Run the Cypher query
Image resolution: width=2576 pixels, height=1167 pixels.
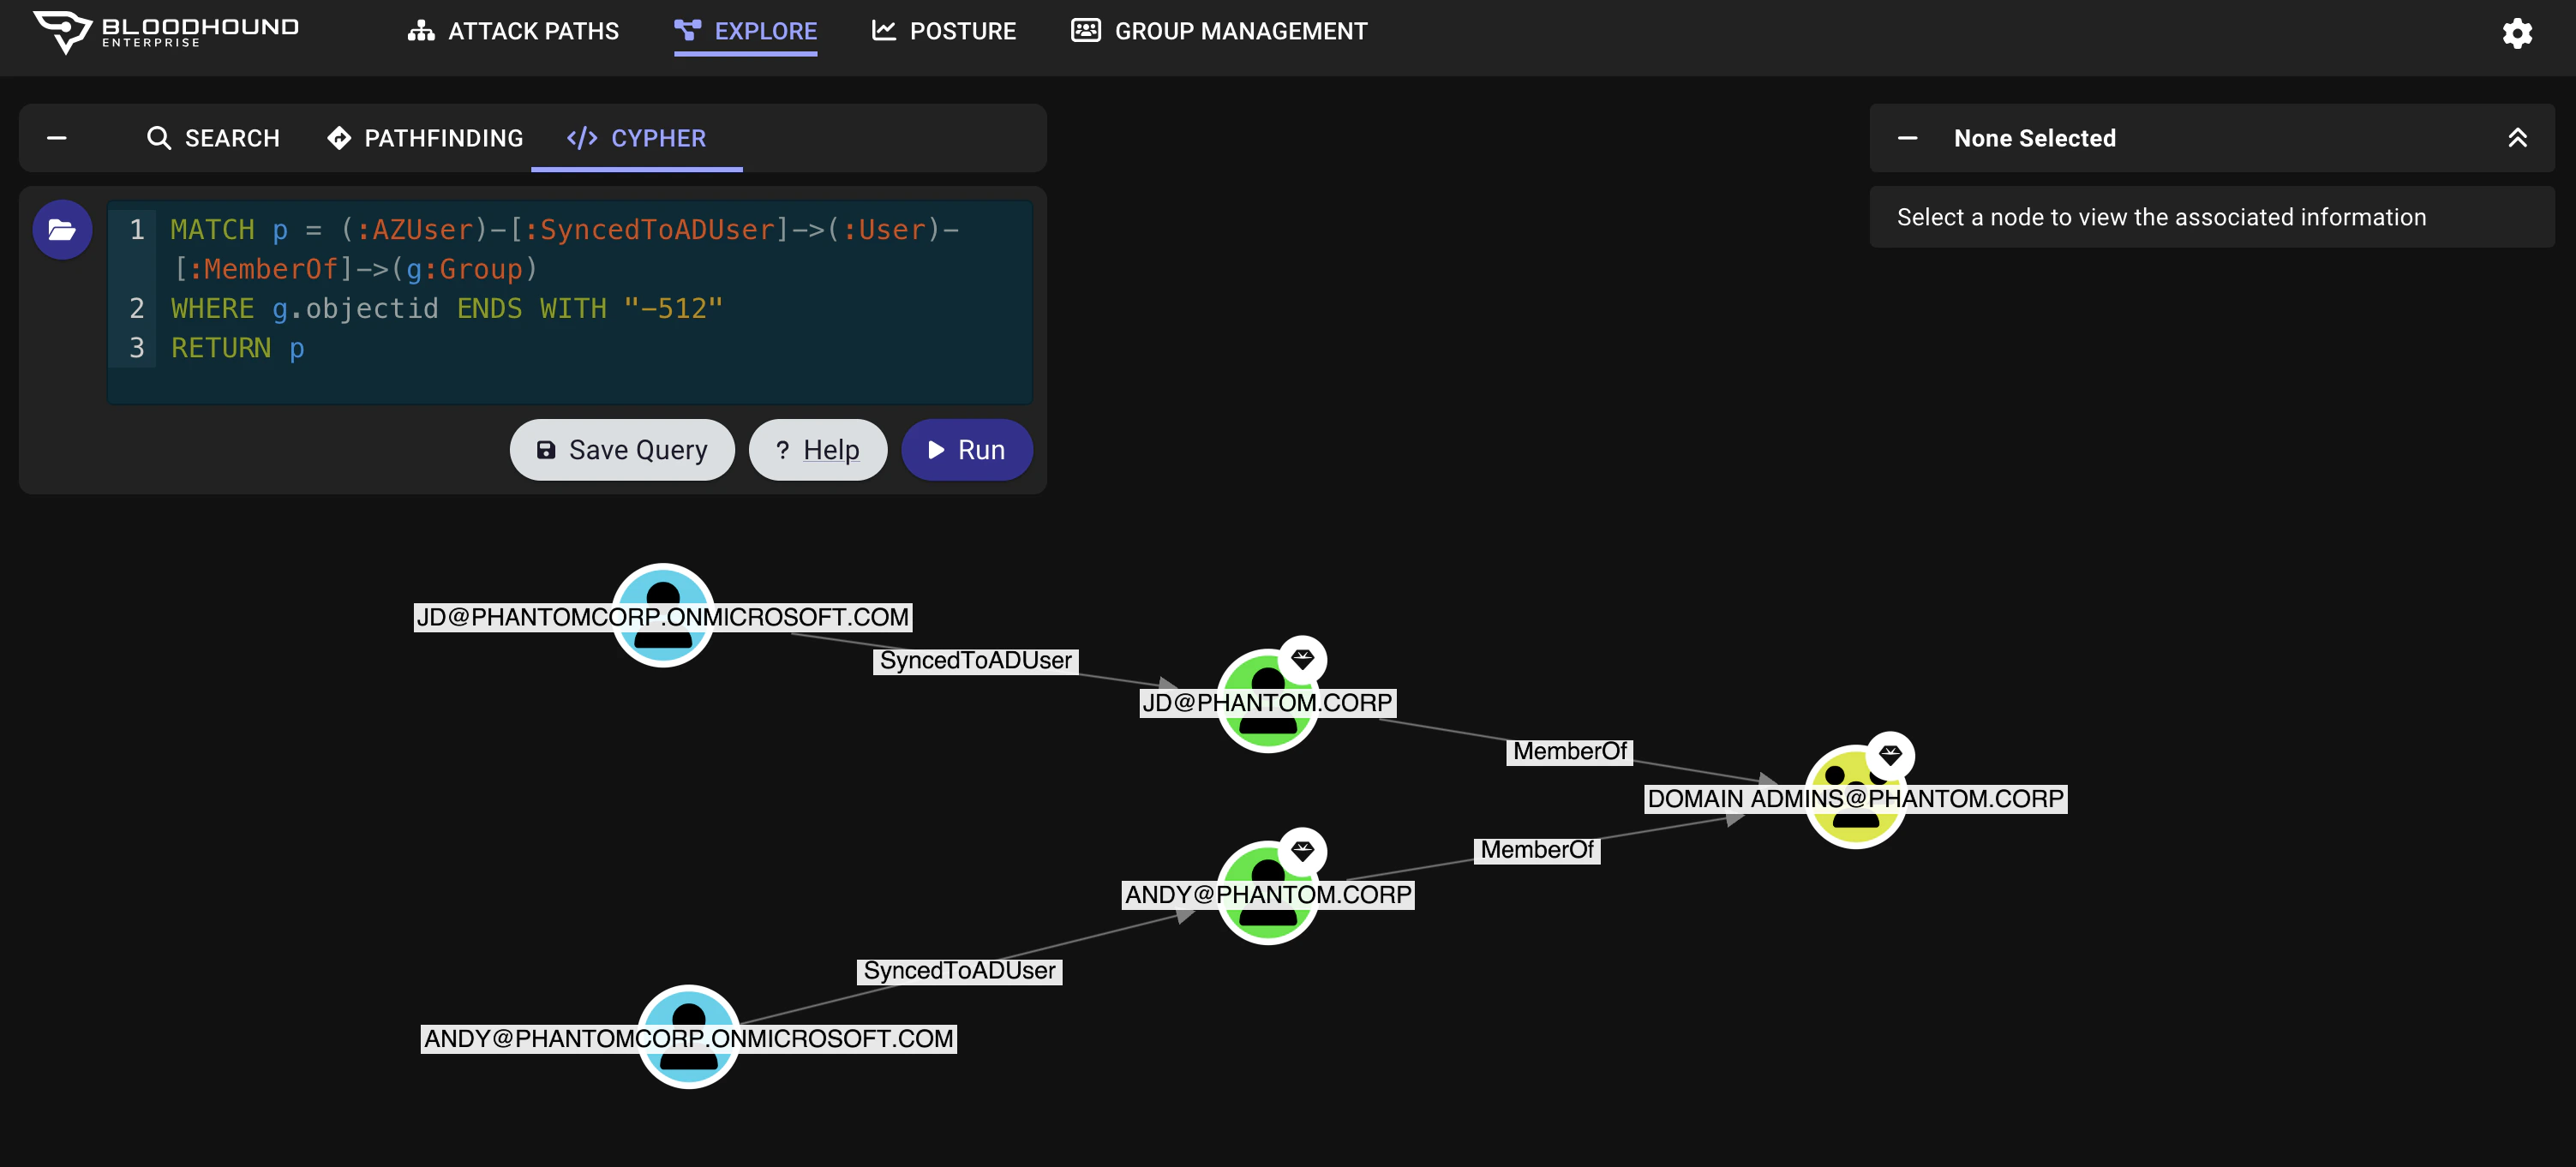(966, 450)
